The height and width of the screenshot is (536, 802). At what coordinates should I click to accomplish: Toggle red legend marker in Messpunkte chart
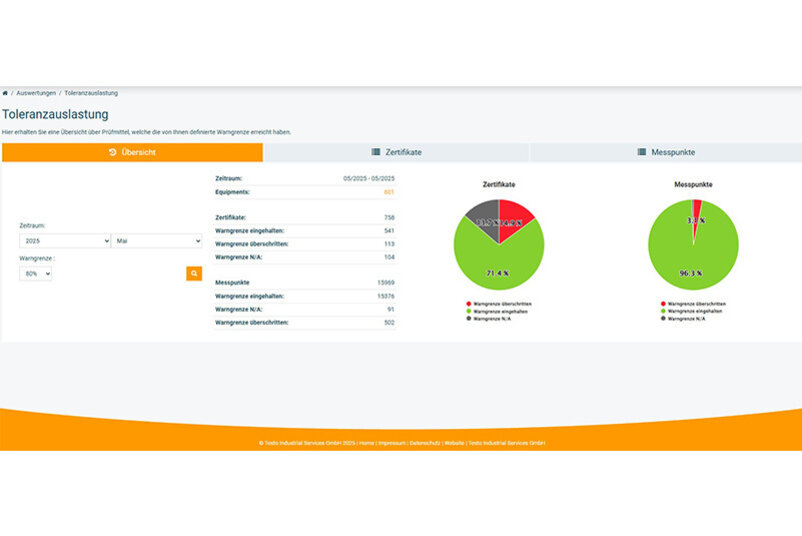tap(662, 303)
